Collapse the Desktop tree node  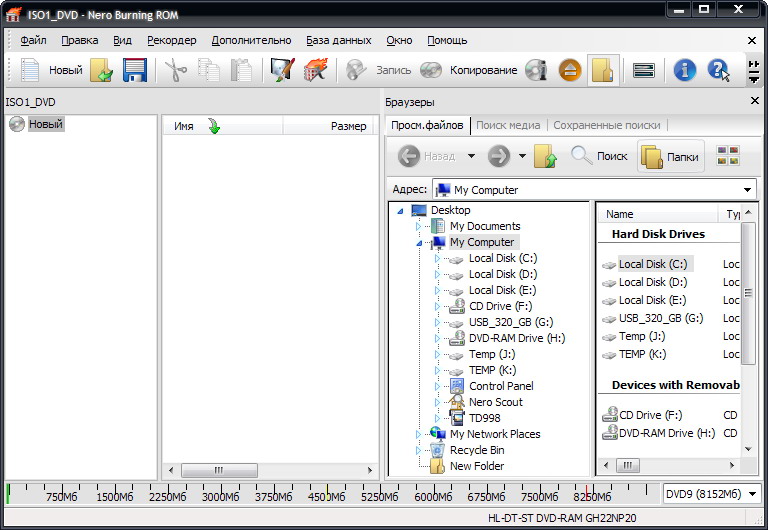[400, 211]
